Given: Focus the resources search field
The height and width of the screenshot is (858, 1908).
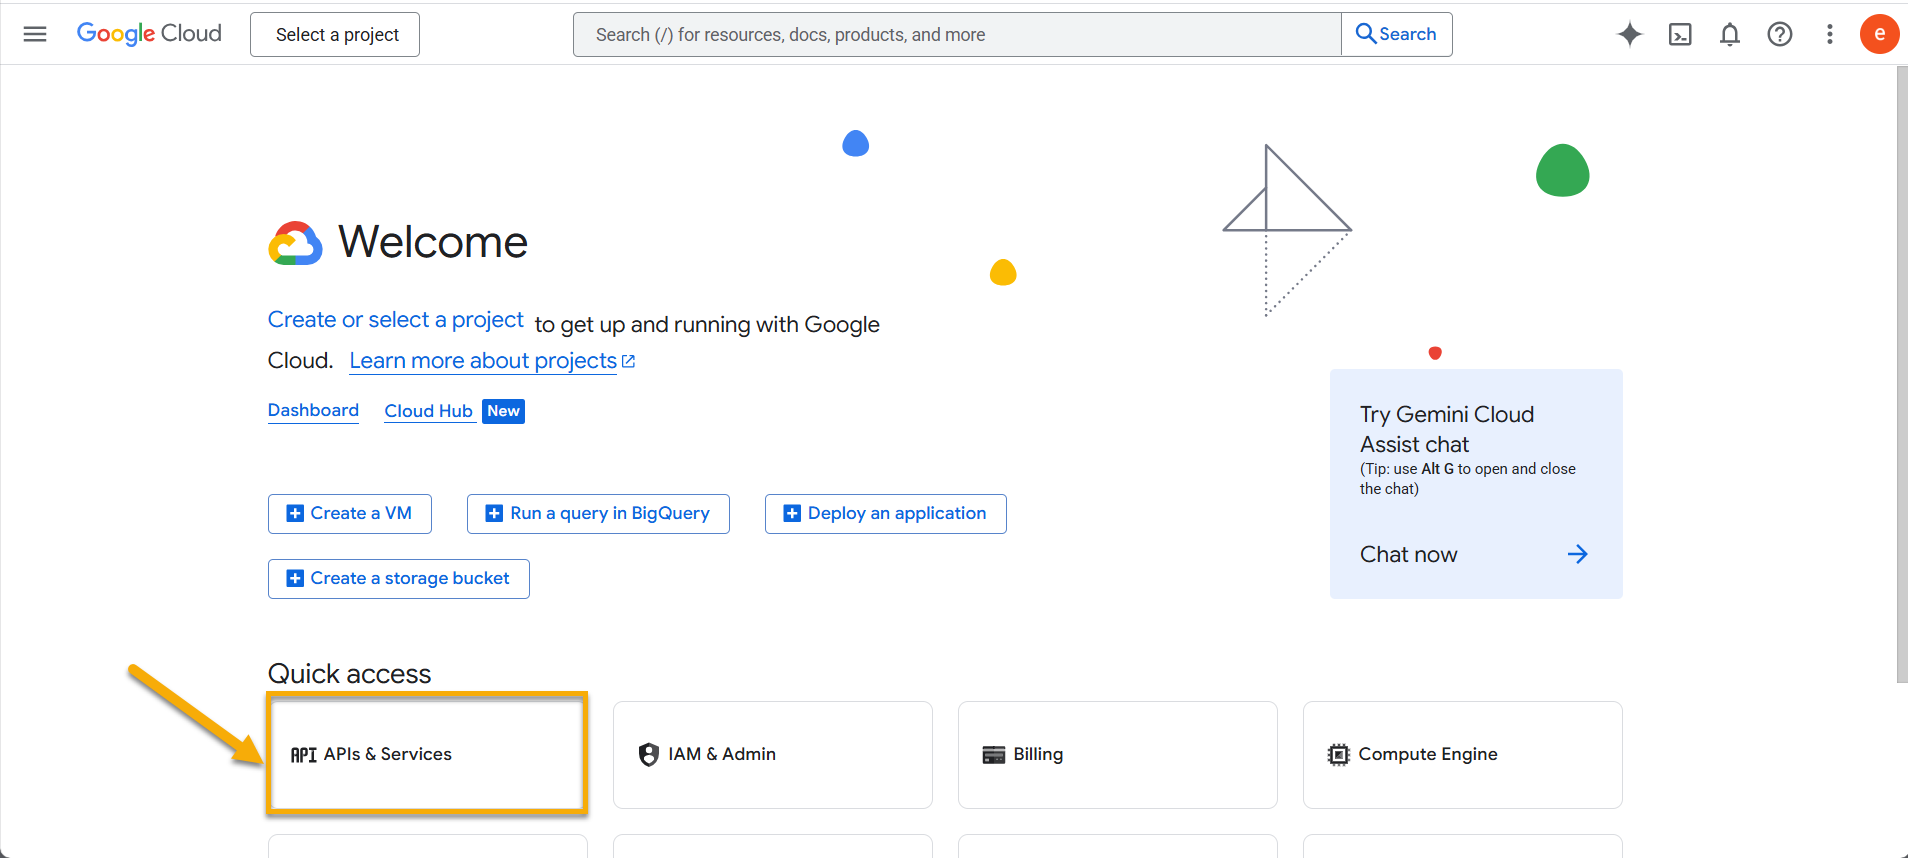Looking at the screenshot, I should [x=957, y=35].
